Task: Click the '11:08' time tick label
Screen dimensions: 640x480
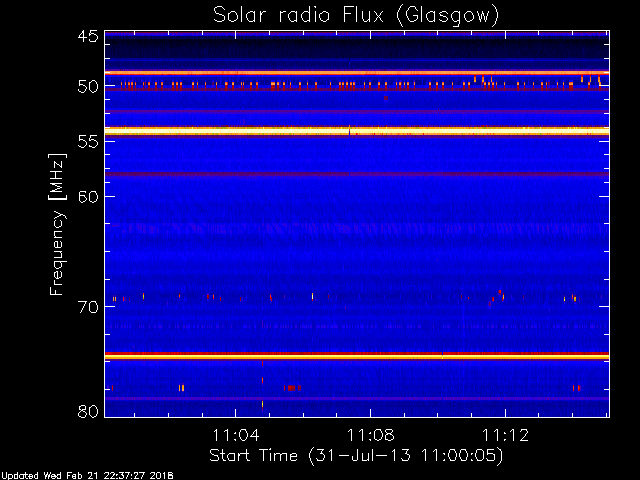Action: pyautogui.click(x=371, y=435)
